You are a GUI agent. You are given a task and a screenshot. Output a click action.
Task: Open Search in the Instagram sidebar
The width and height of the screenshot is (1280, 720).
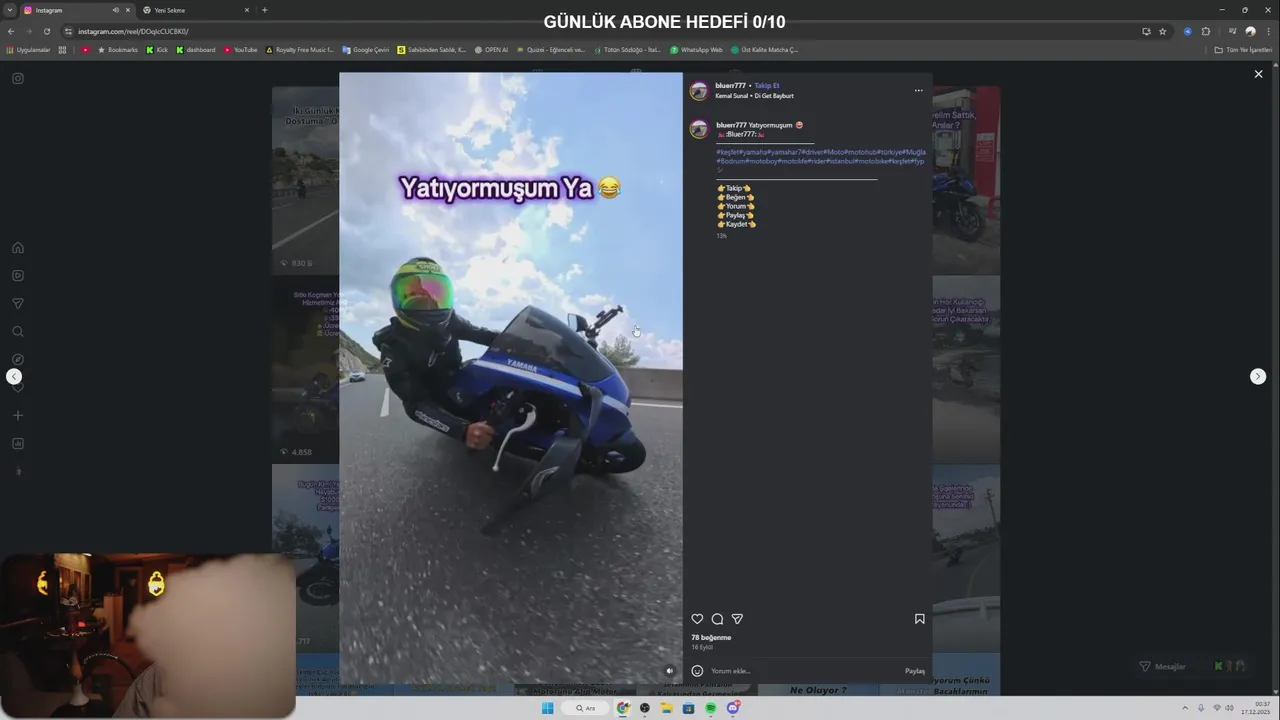[x=18, y=332]
